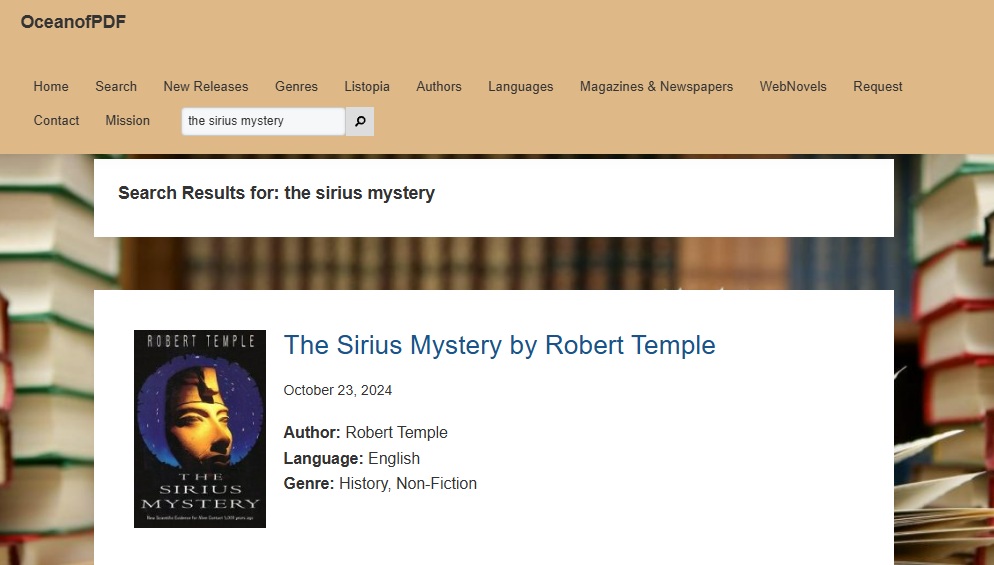Image resolution: width=994 pixels, height=565 pixels.
Task: Open 'The Sirius Mystery by Robert Temple' title link
Action: point(499,345)
